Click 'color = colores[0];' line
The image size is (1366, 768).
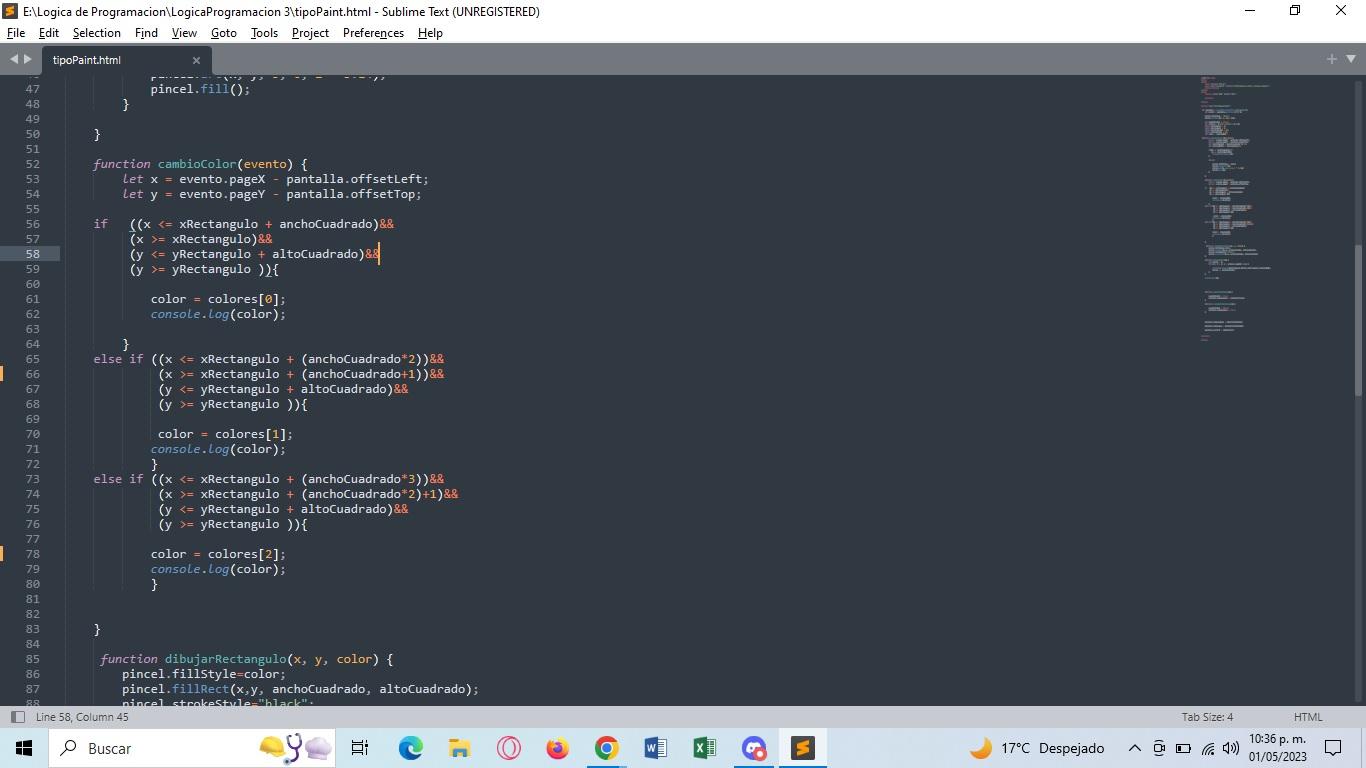coord(218,299)
